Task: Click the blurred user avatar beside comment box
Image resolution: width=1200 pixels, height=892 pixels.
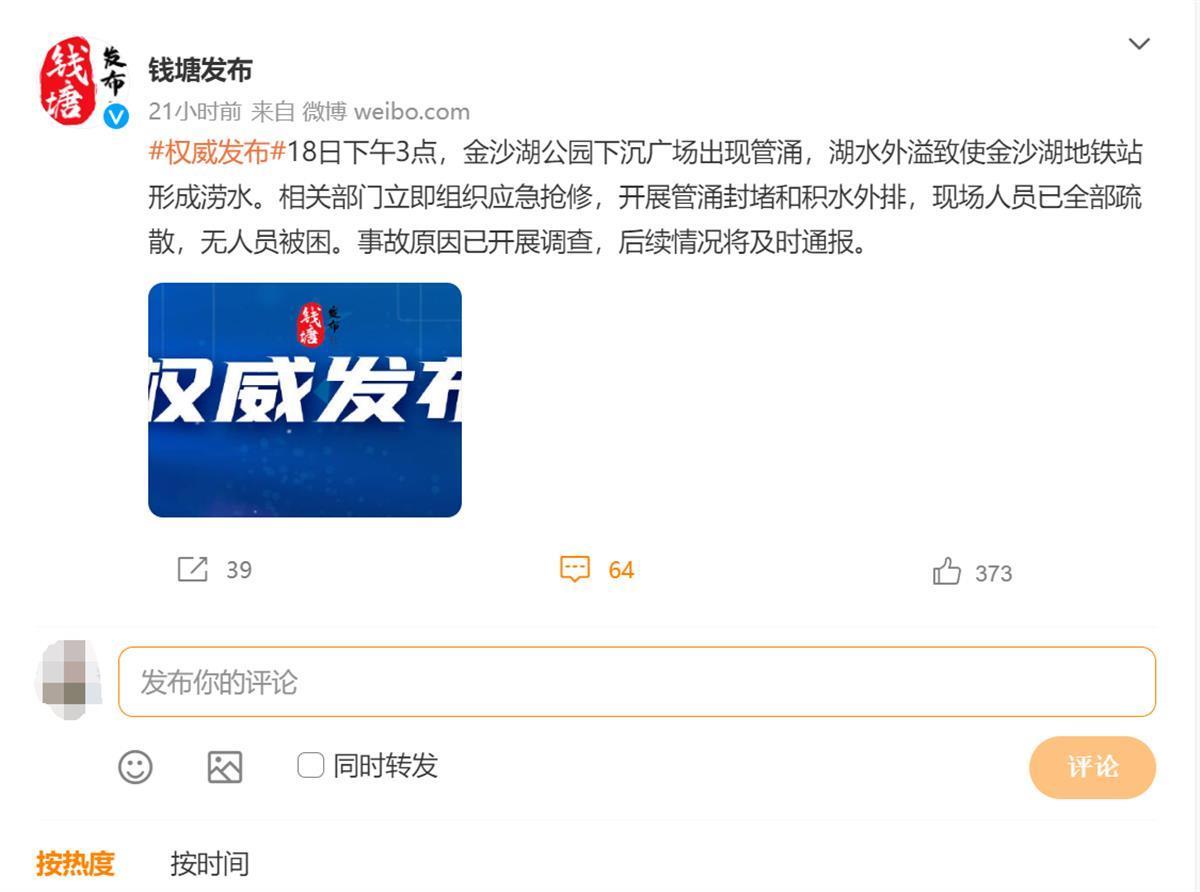Action: tap(68, 680)
